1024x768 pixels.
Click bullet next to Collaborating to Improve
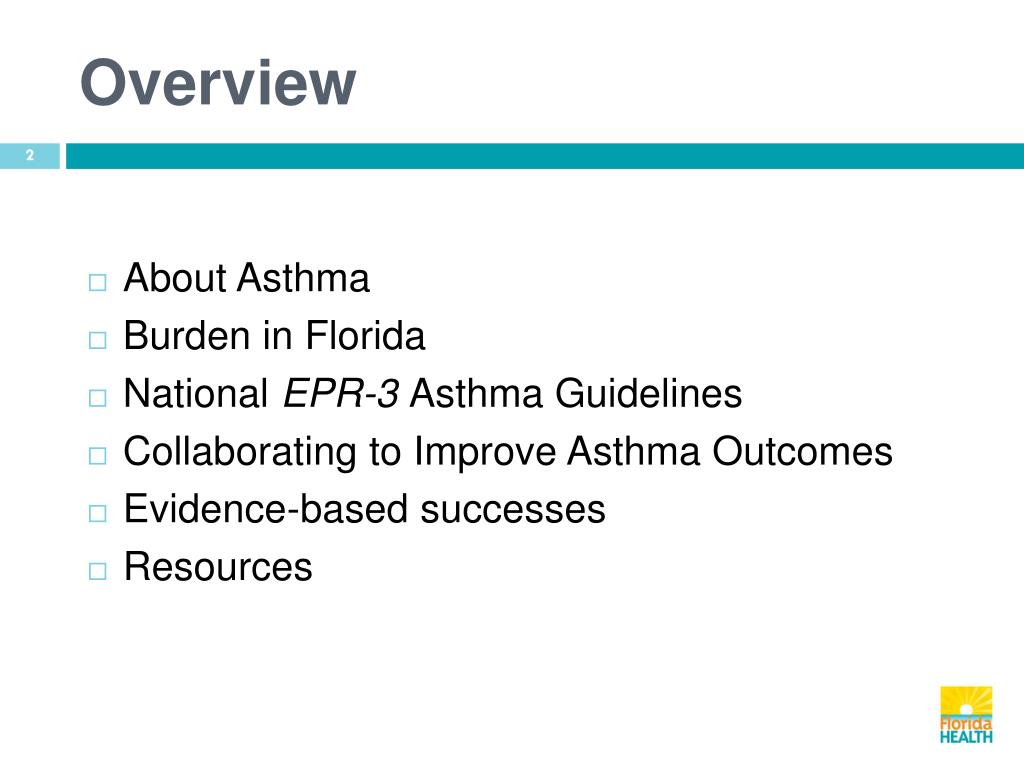pos(97,456)
